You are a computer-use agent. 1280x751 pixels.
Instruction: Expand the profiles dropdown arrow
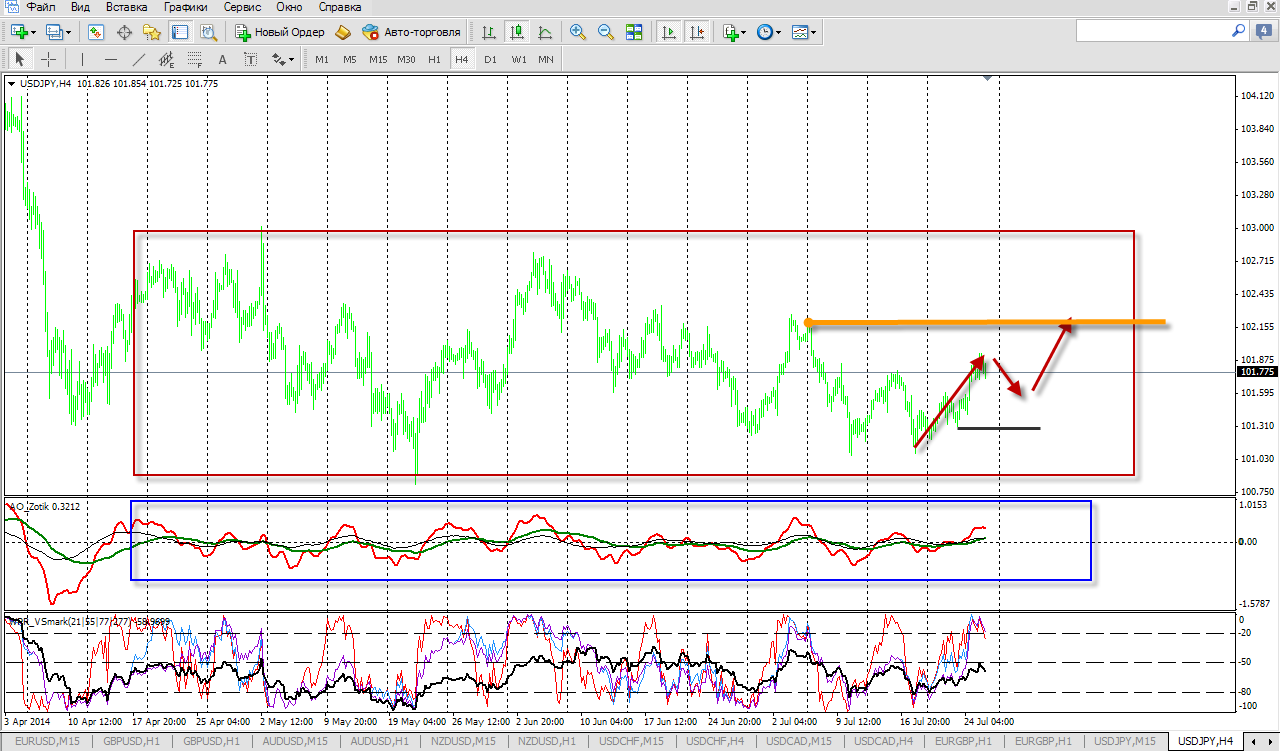69,32
